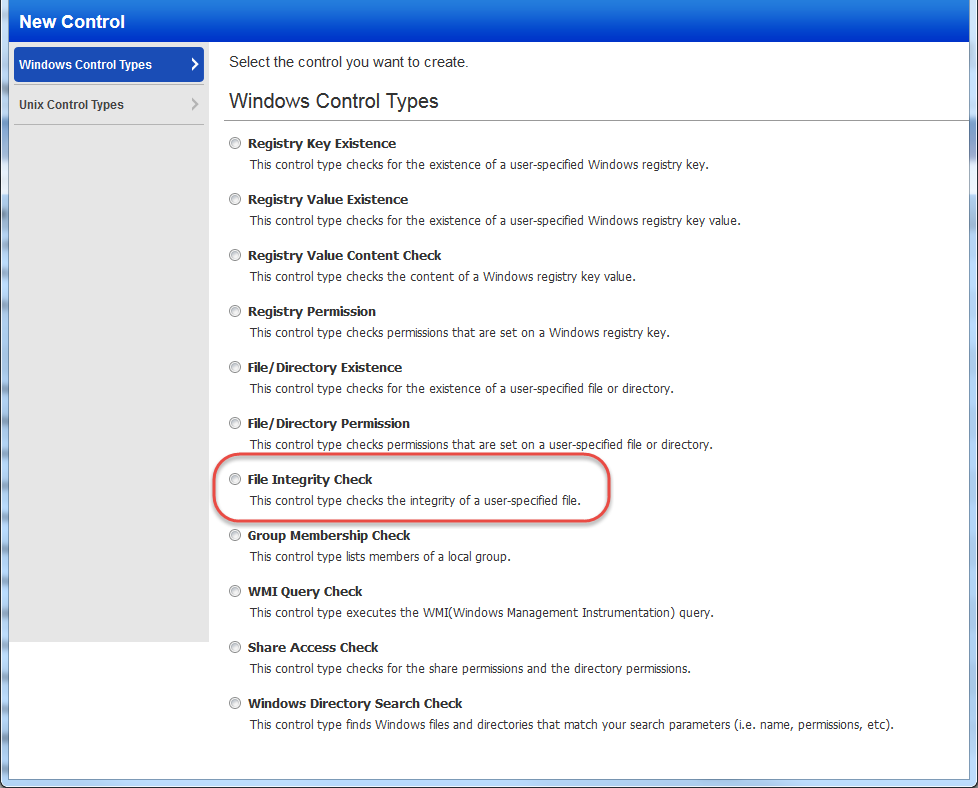This screenshot has height=788, width=978.
Task: Select the Registry Permission option
Action: 234,311
